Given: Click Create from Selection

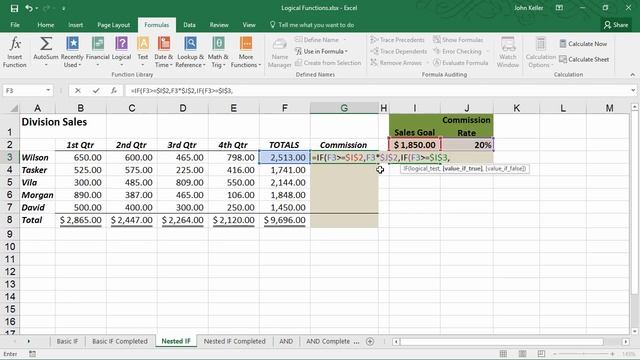Looking at the screenshot, I should (328, 63).
